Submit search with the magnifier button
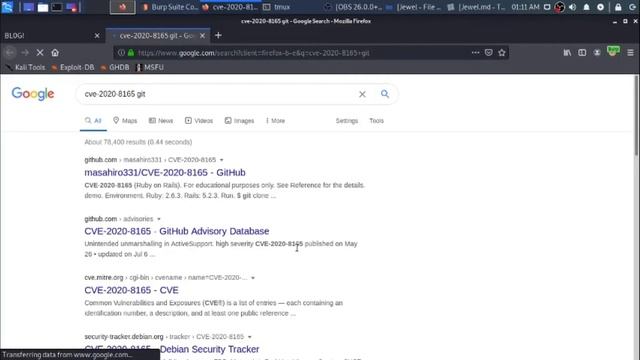The width and height of the screenshot is (640, 360). [x=385, y=94]
